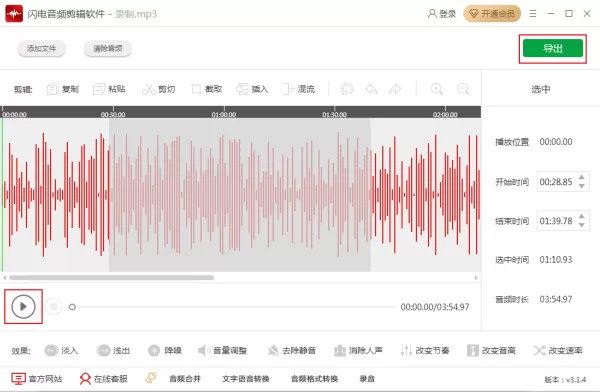Zoom in the waveform with magnifier plus
The width and height of the screenshot is (600, 392).
point(437,89)
